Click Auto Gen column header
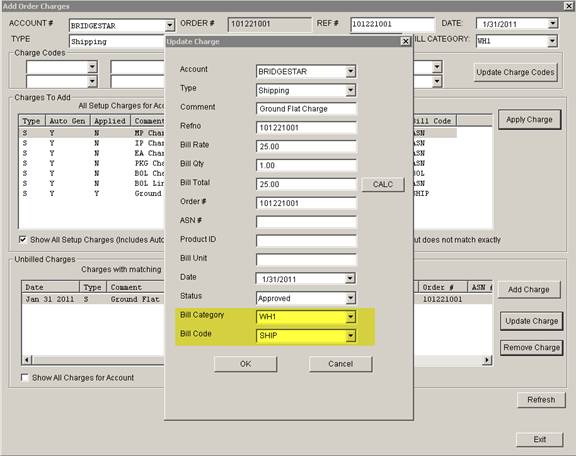This screenshot has height=456, width=576. [x=67, y=121]
